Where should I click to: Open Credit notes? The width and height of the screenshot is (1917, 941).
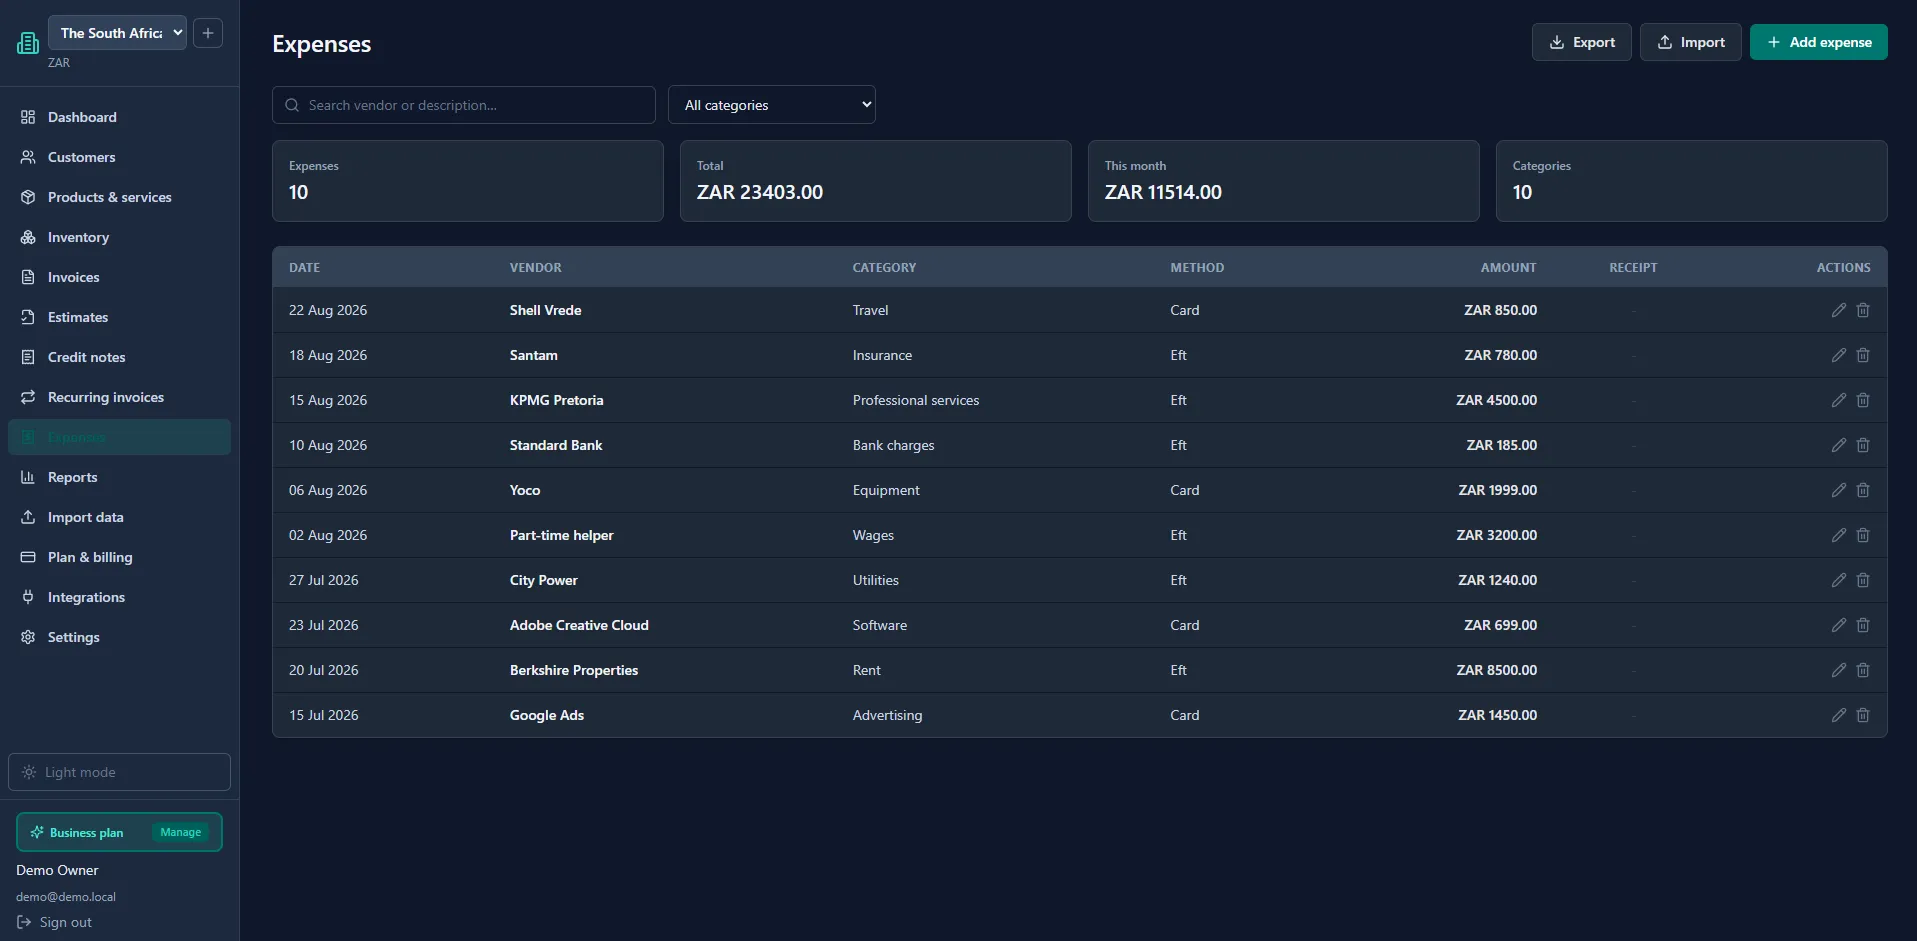point(119,357)
